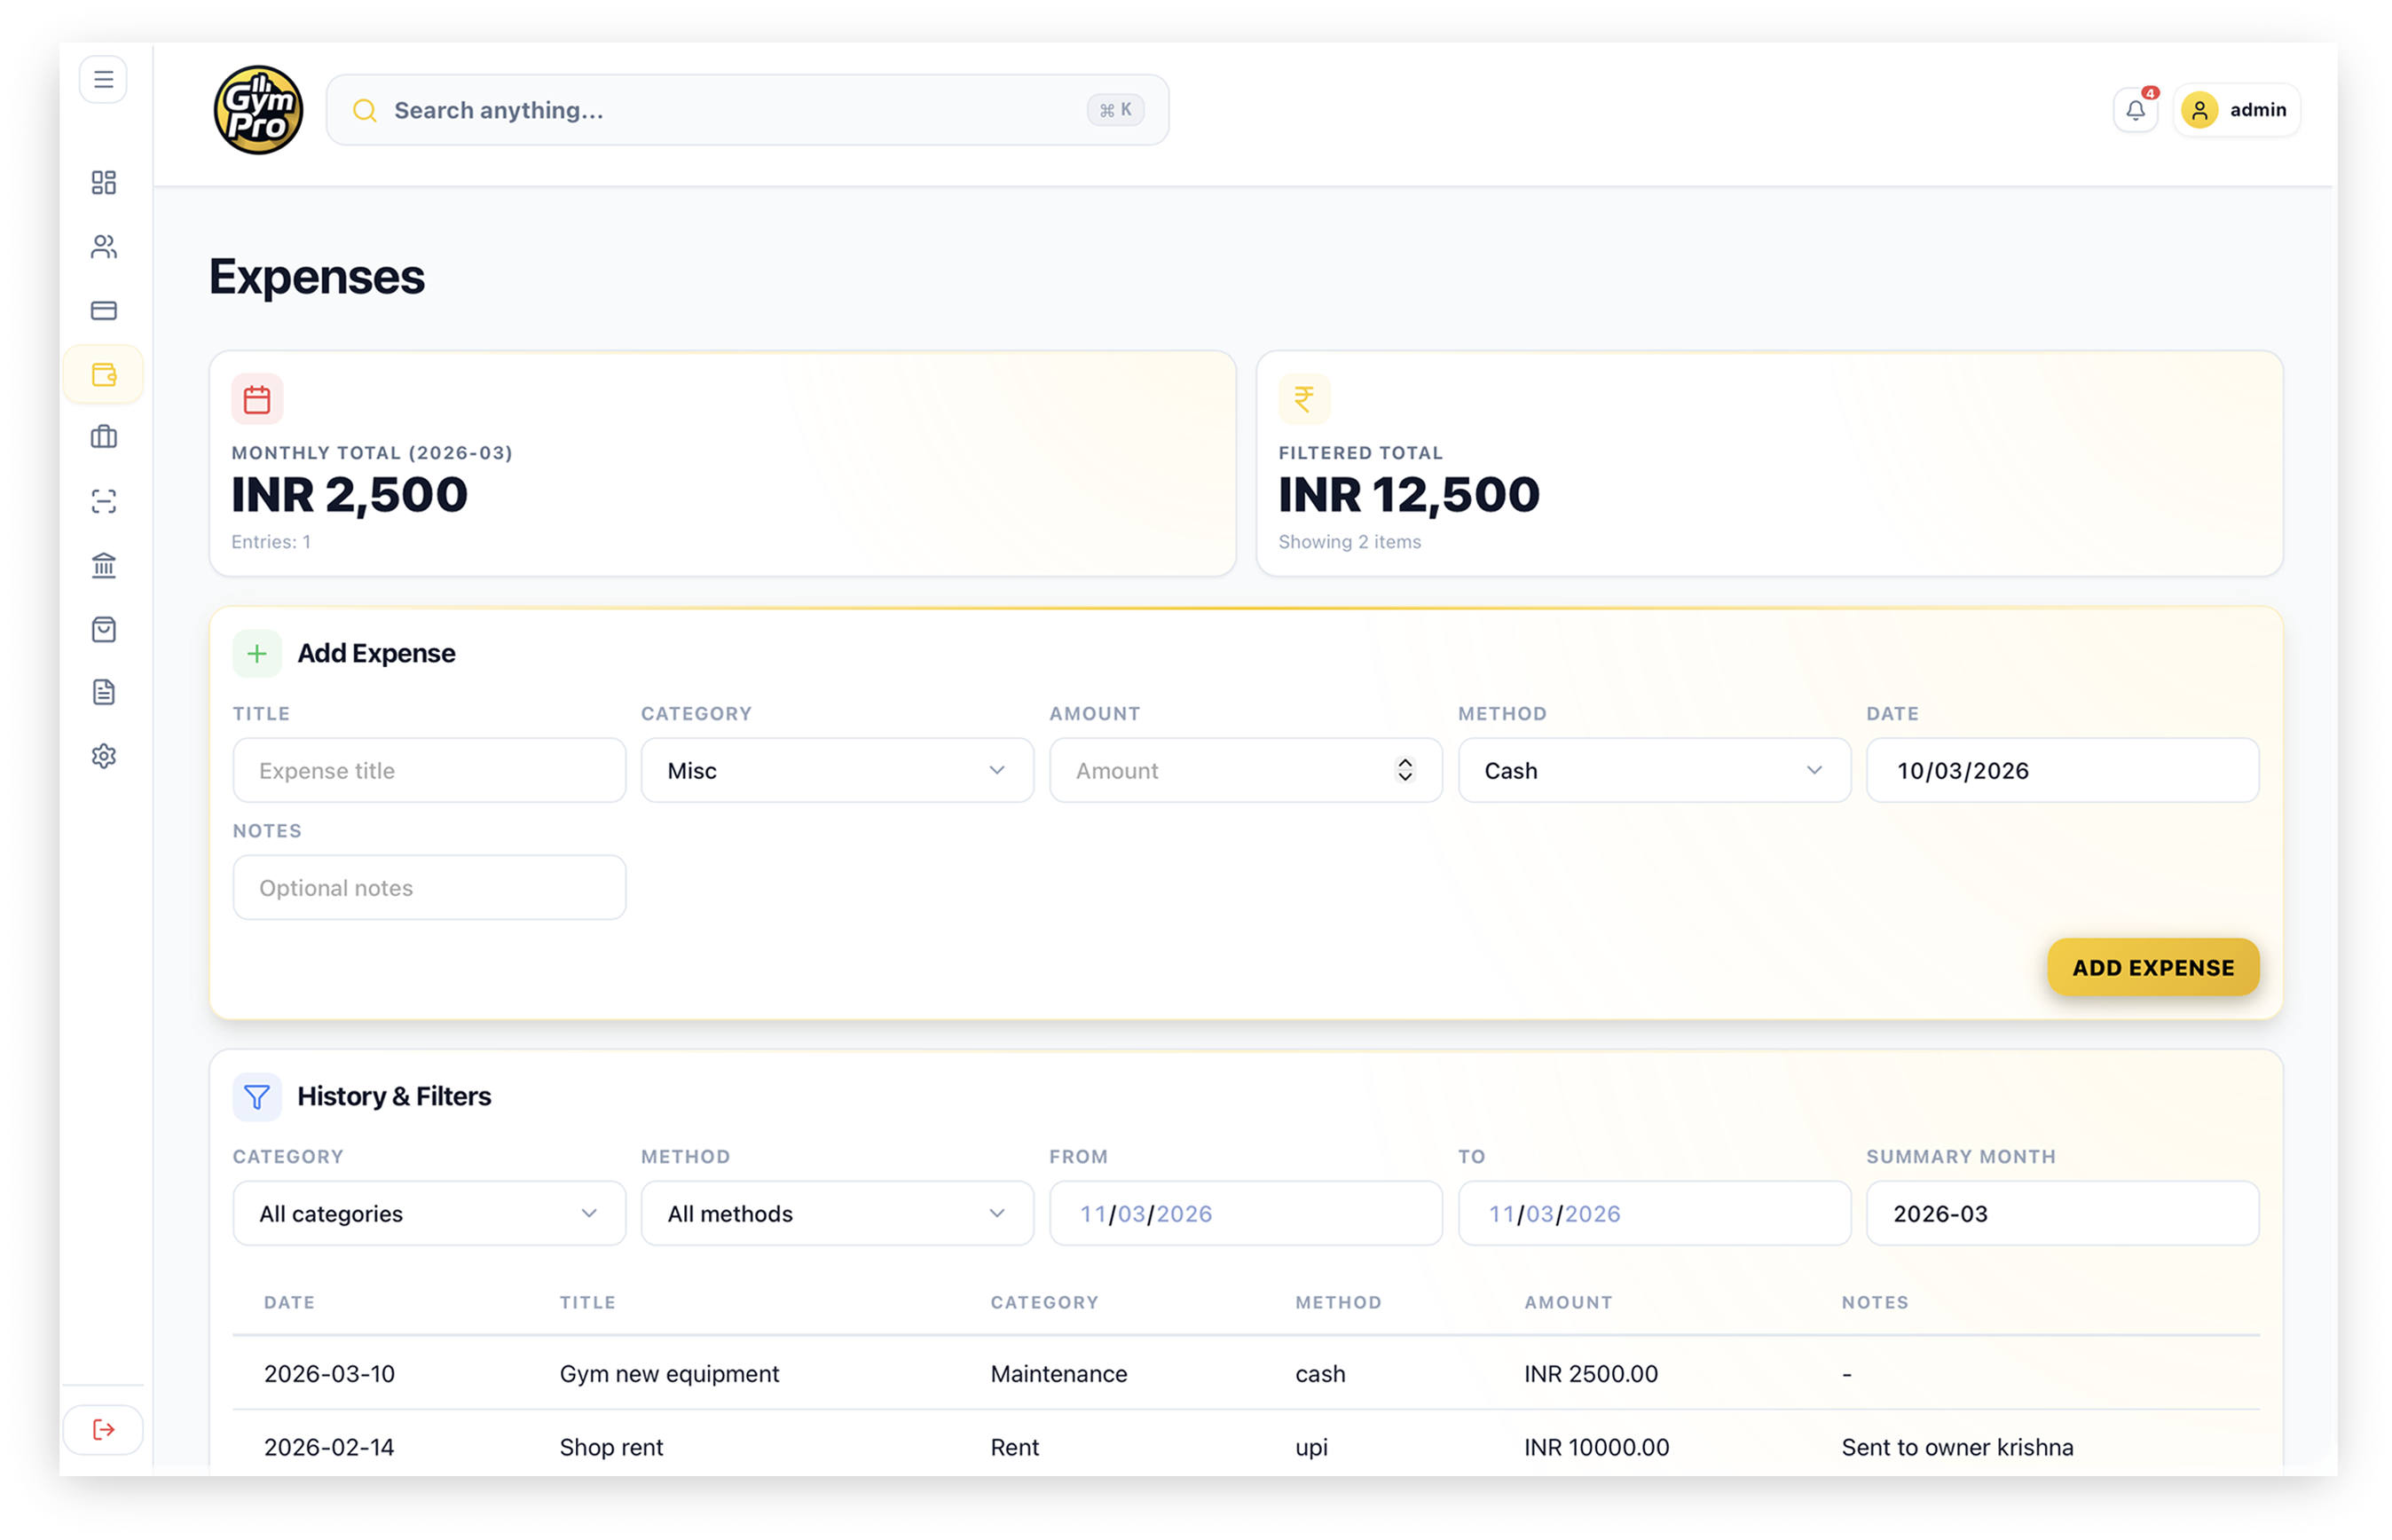This screenshot has height=1540, width=2392.
Task: Select the Members people icon
Action: pos(103,246)
